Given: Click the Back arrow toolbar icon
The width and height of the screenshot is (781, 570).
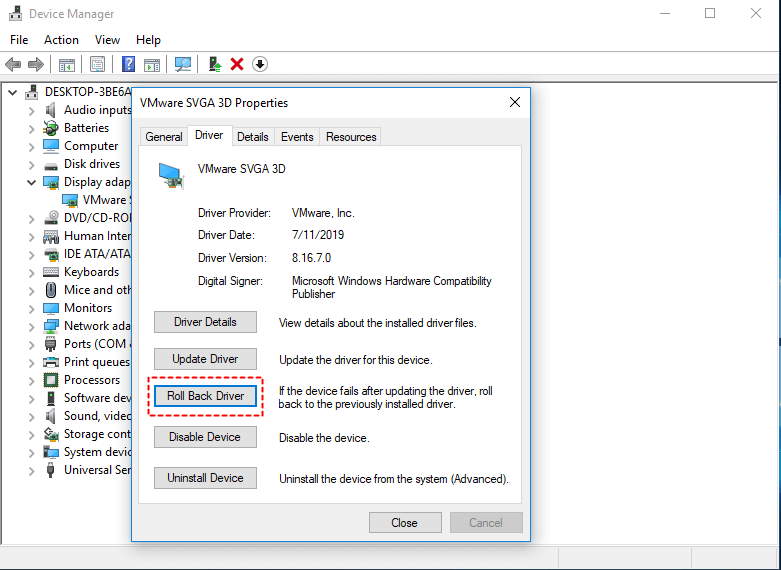Looking at the screenshot, I should click(x=13, y=64).
